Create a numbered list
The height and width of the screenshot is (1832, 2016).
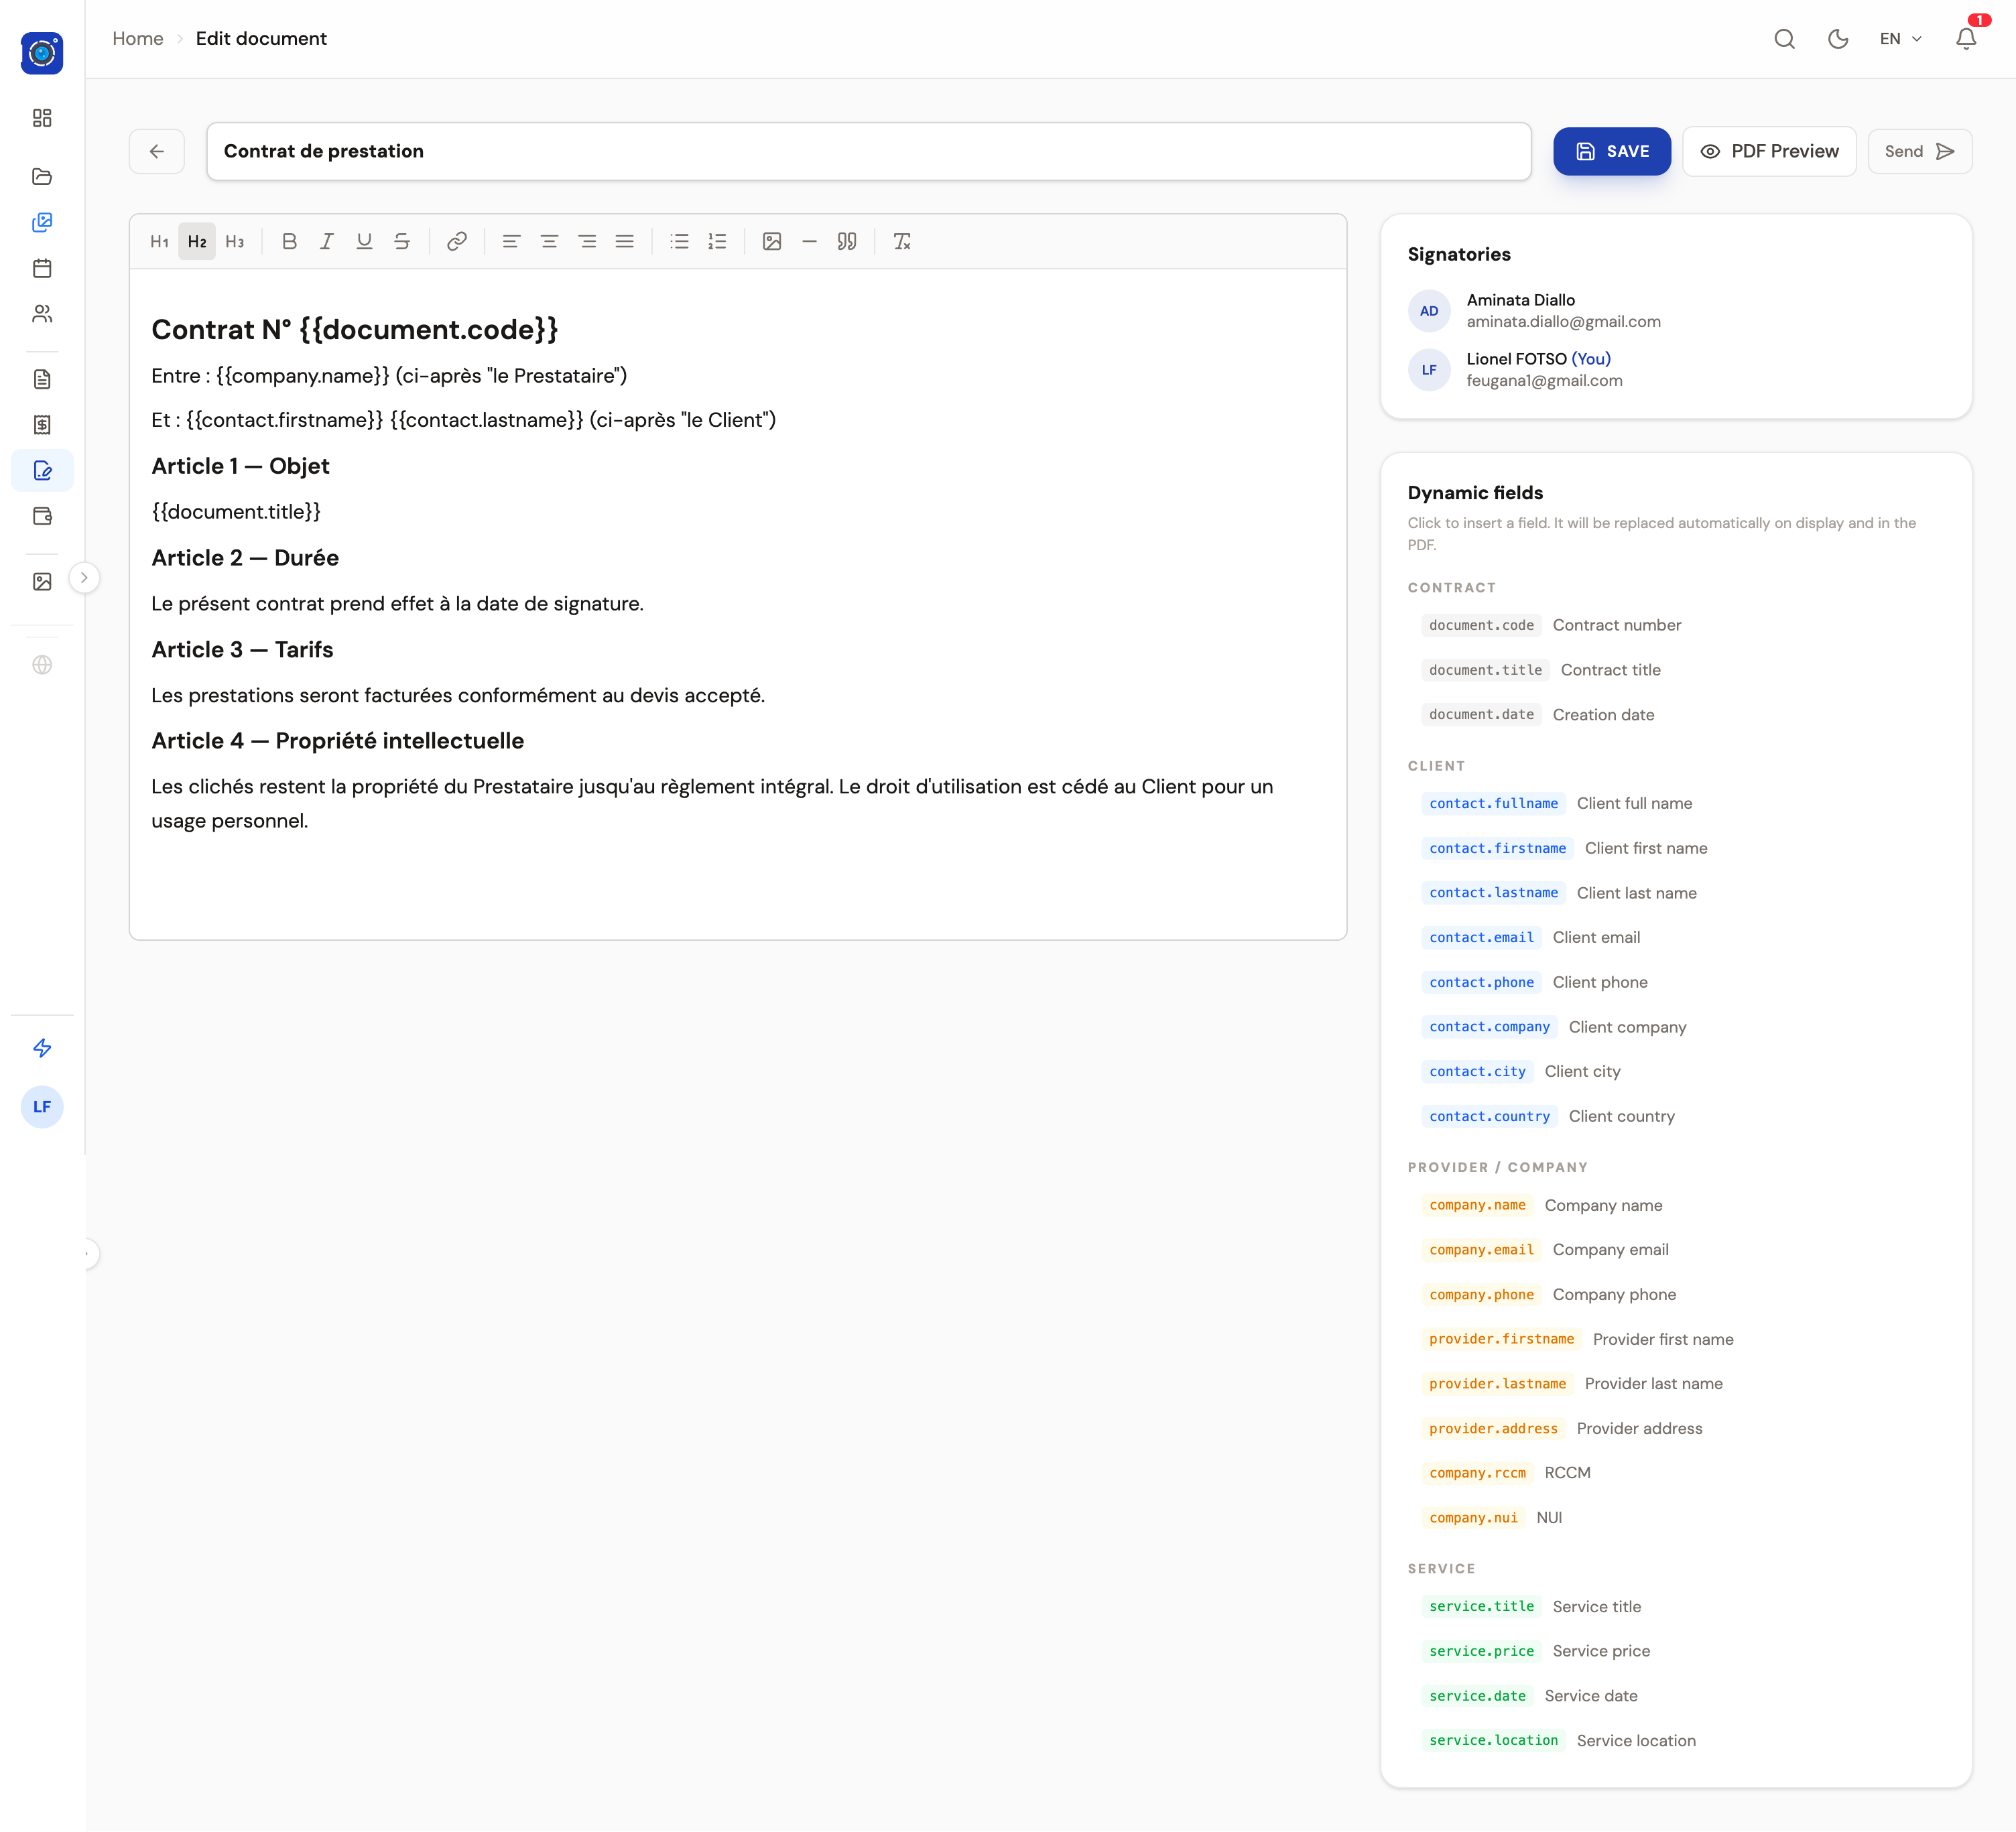point(717,241)
